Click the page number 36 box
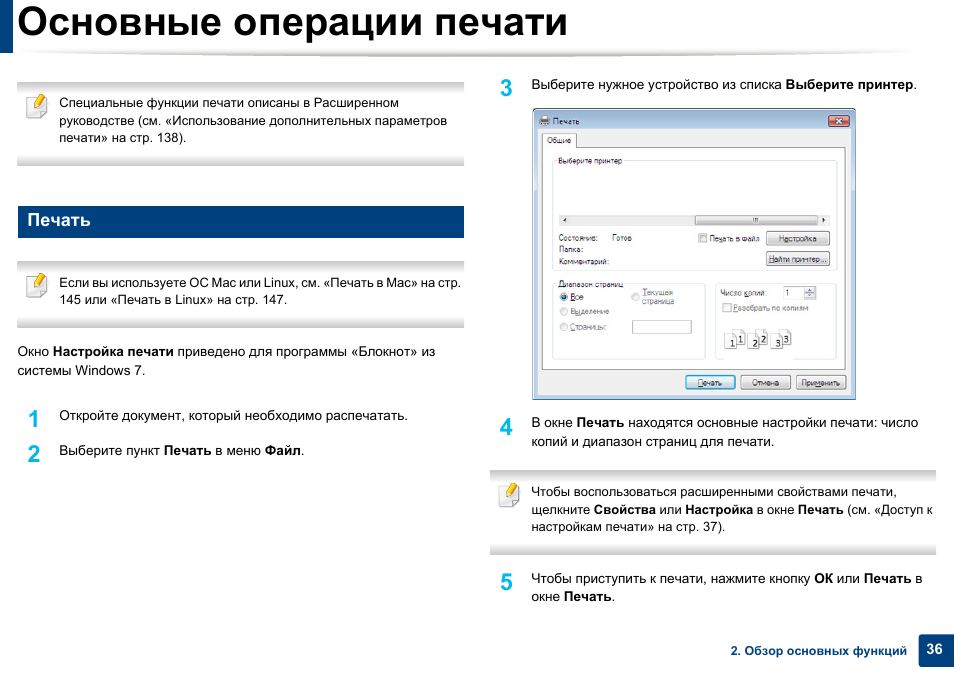 tap(935, 649)
